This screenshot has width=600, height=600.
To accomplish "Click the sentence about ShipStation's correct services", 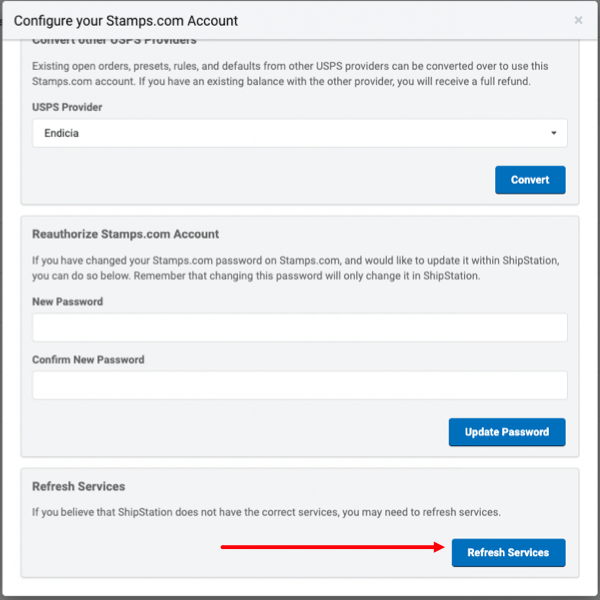I will pos(266,512).
